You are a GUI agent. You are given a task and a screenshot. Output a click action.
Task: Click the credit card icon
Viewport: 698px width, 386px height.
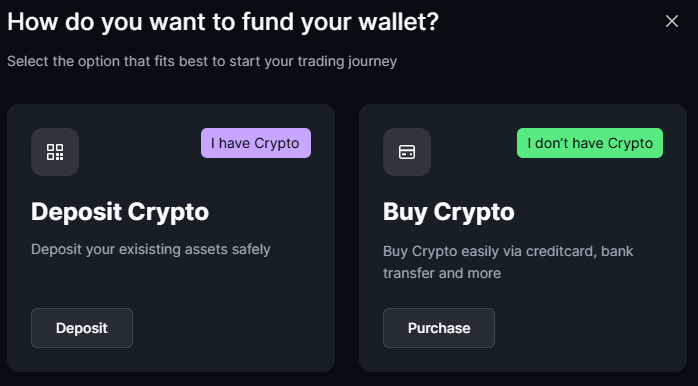[407, 152]
